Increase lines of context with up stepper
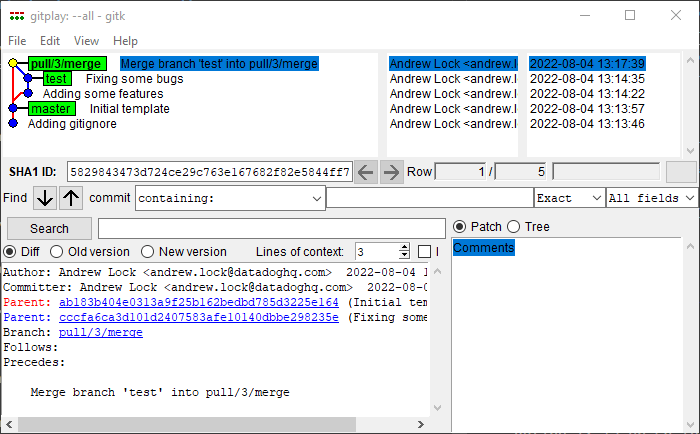The width and height of the screenshot is (700, 434). coord(404,247)
